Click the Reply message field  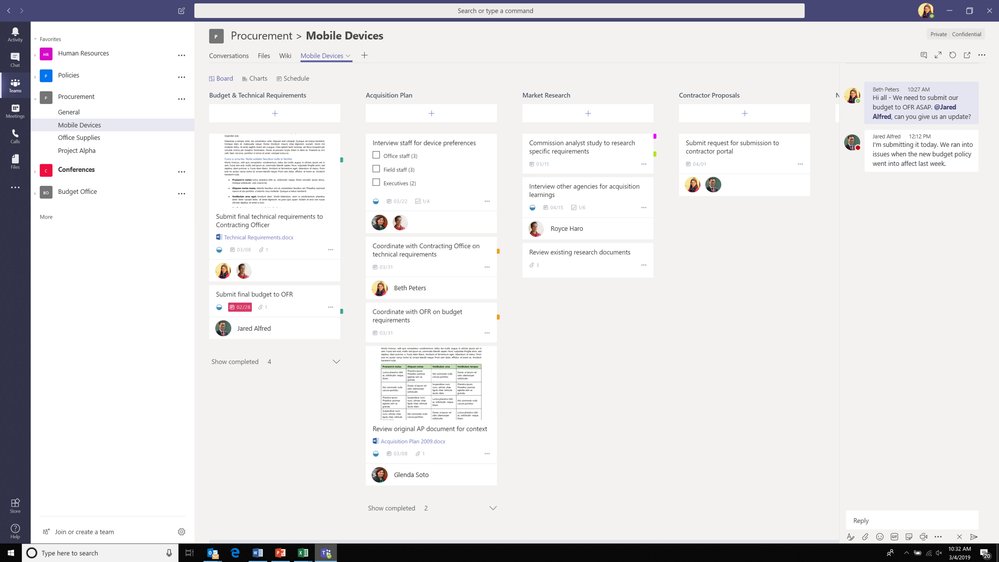(x=912, y=520)
